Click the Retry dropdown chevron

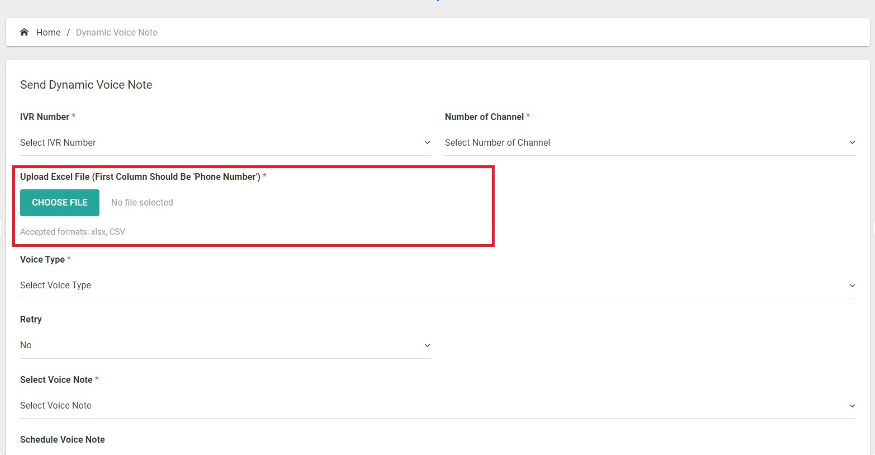(427, 346)
